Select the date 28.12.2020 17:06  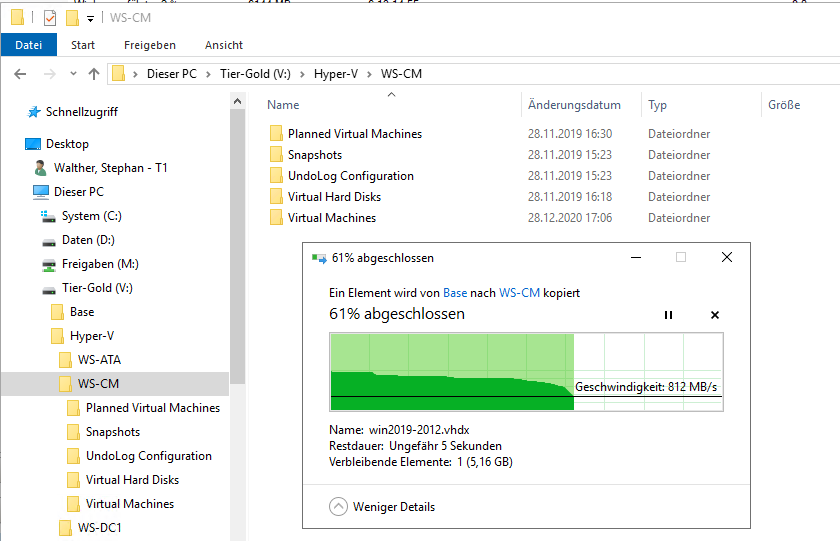[x=569, y=218]
